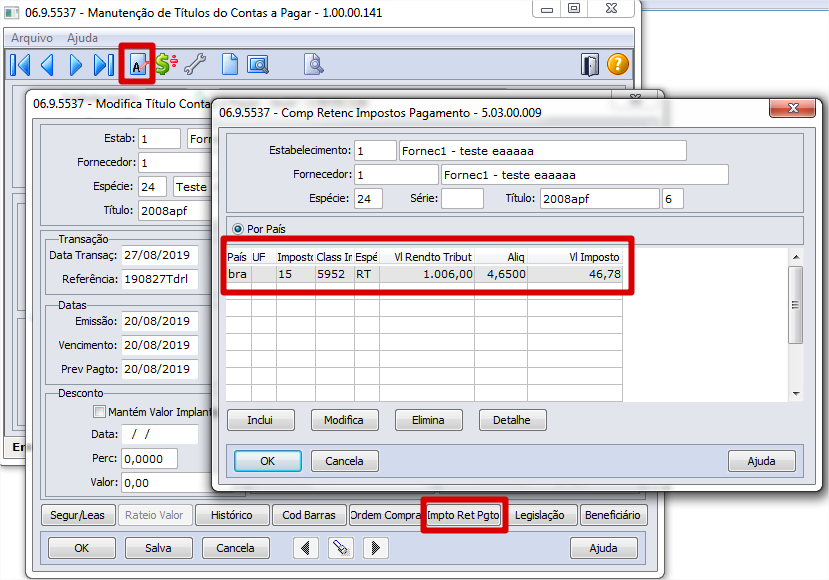Screen dimensions: 829x580
Task: Click right arrow navigation in Modifica window
Action: 375,548
